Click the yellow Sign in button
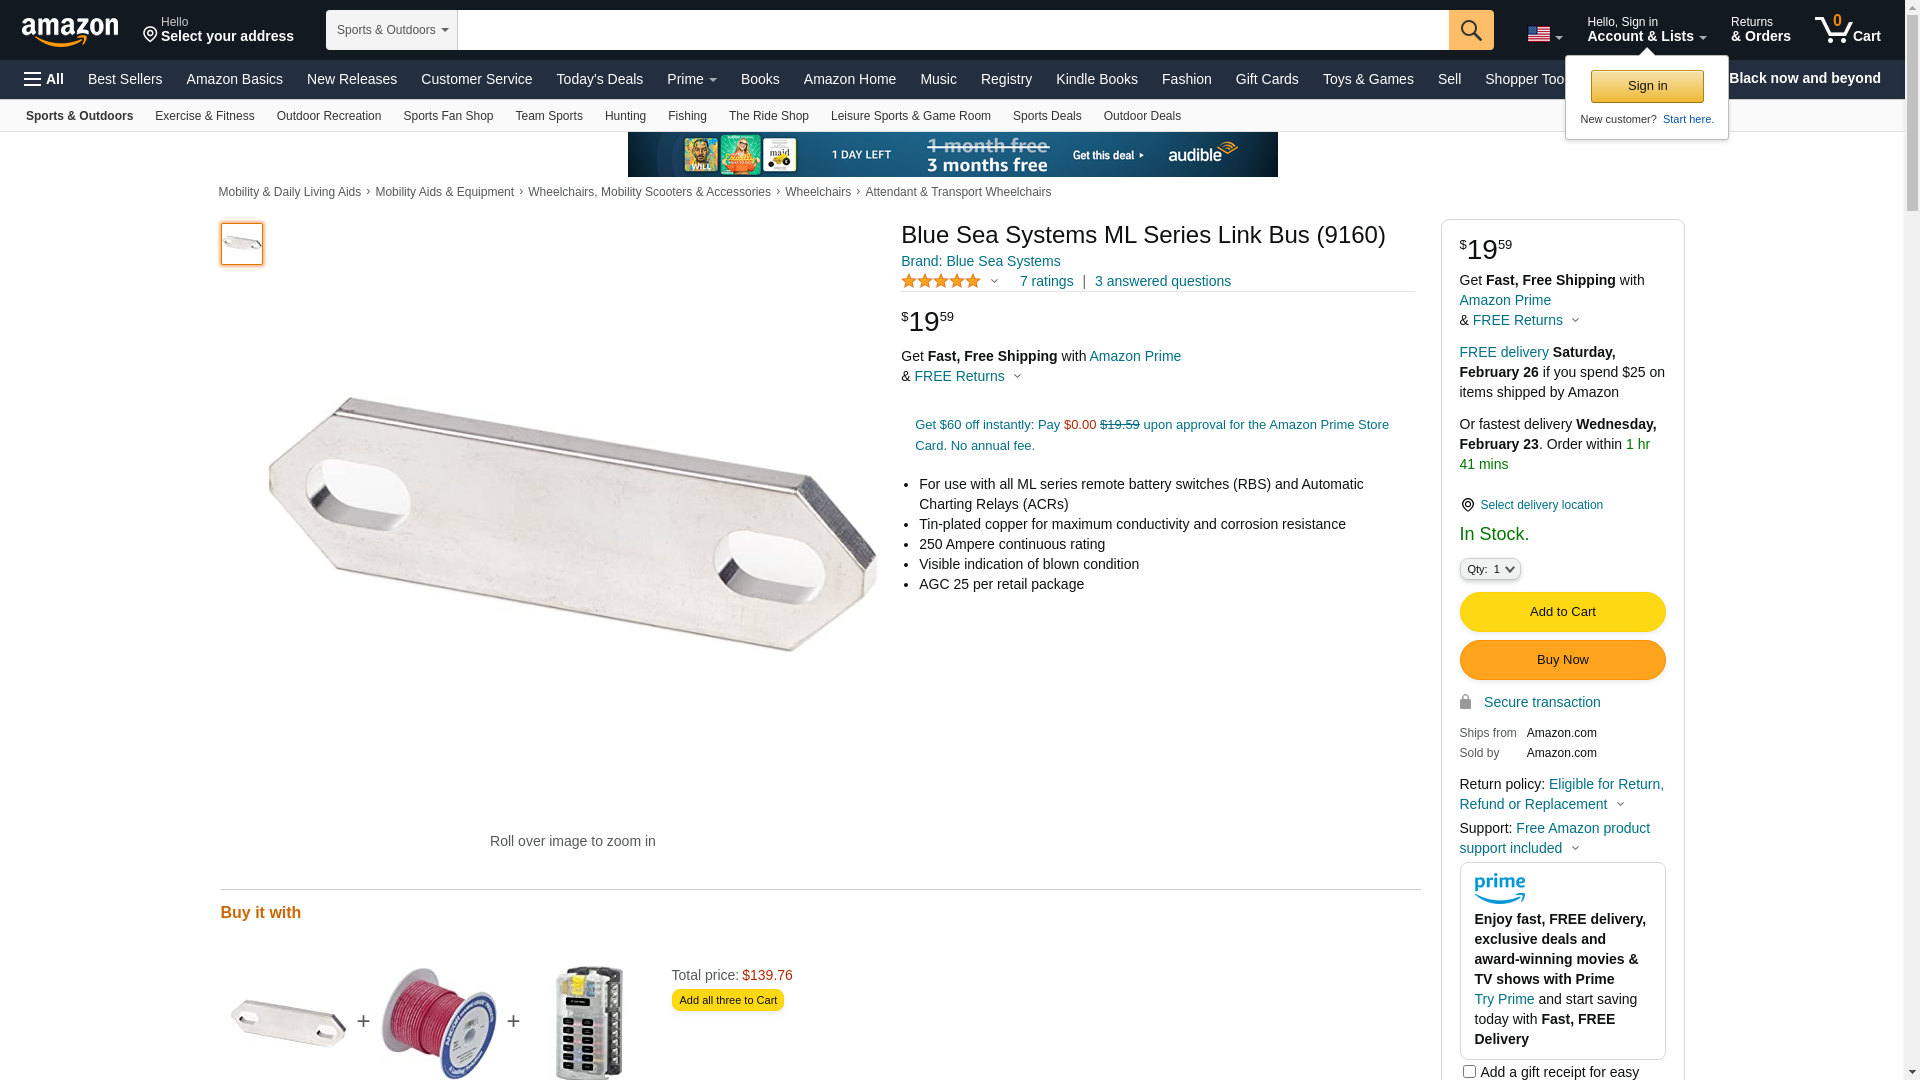1920x1080 pixels. tap(1647, 86)
